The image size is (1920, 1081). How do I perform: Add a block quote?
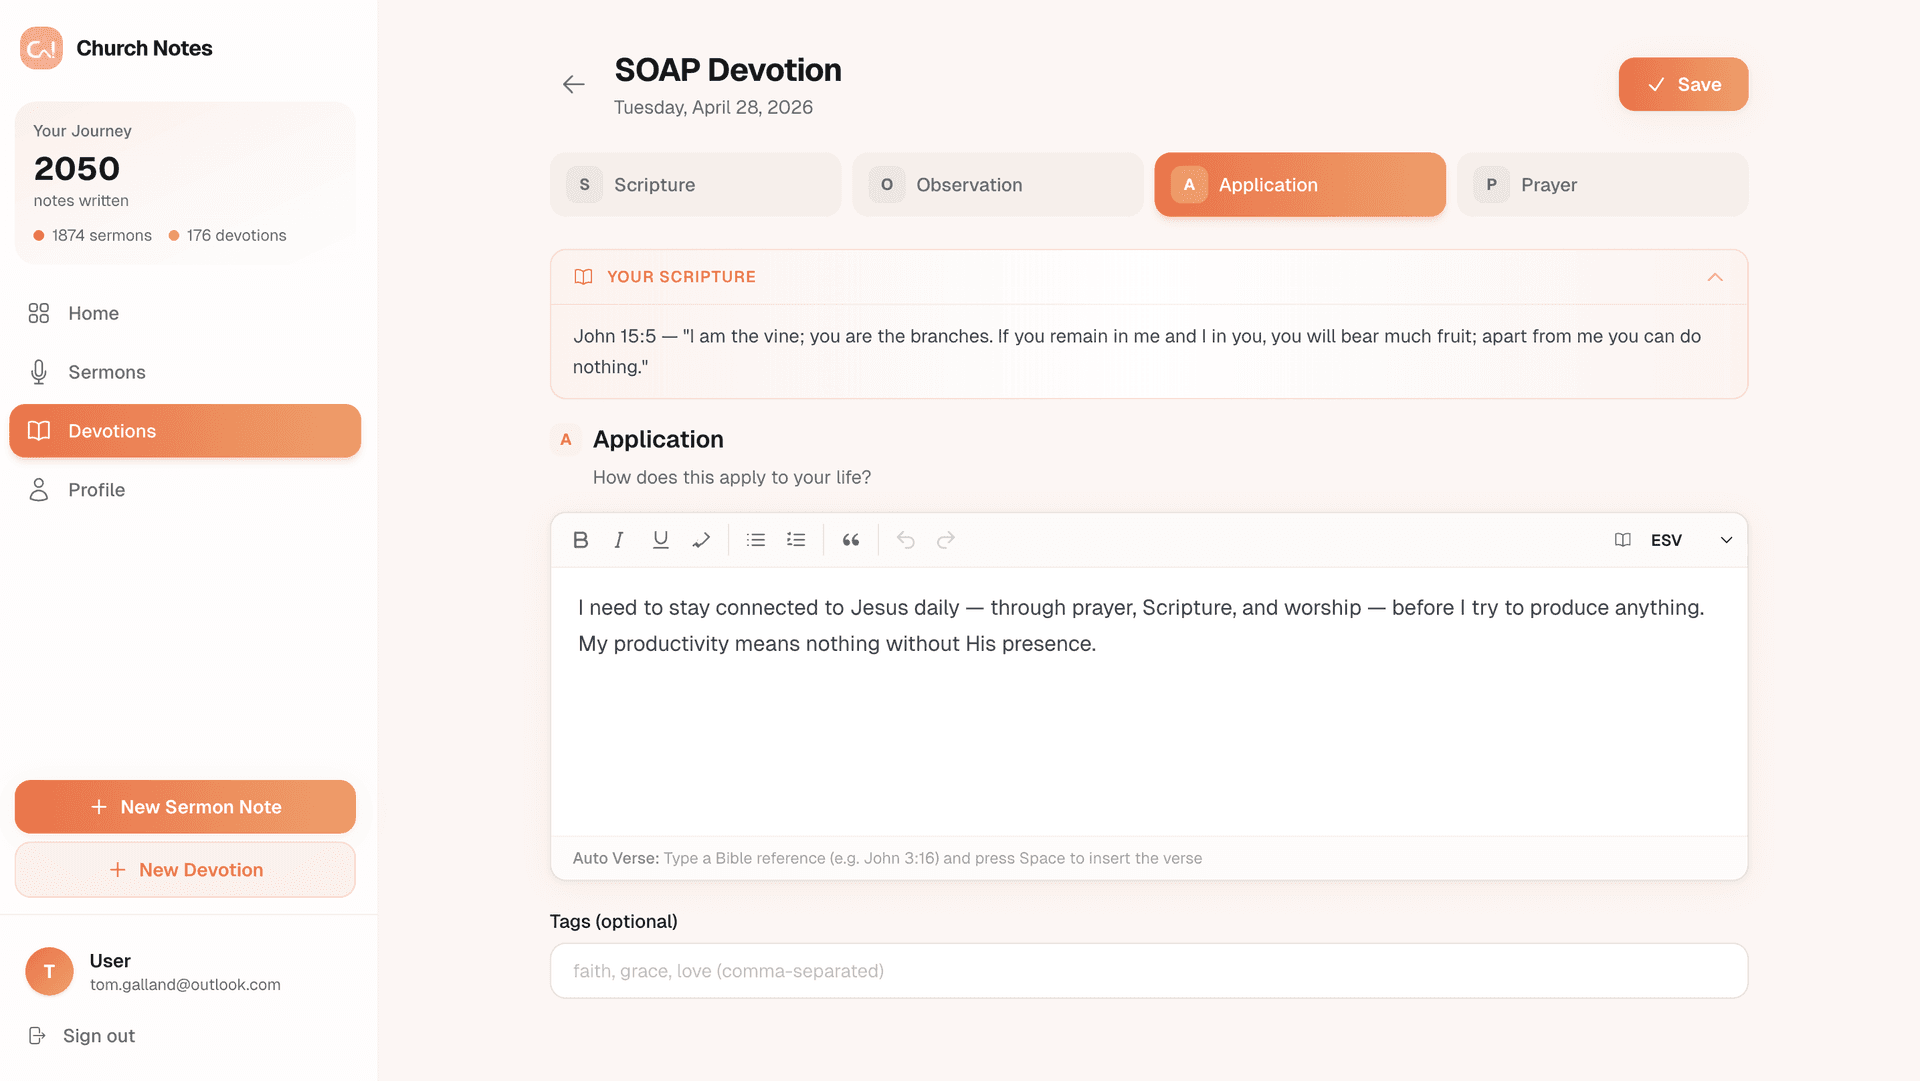[851, 540]
